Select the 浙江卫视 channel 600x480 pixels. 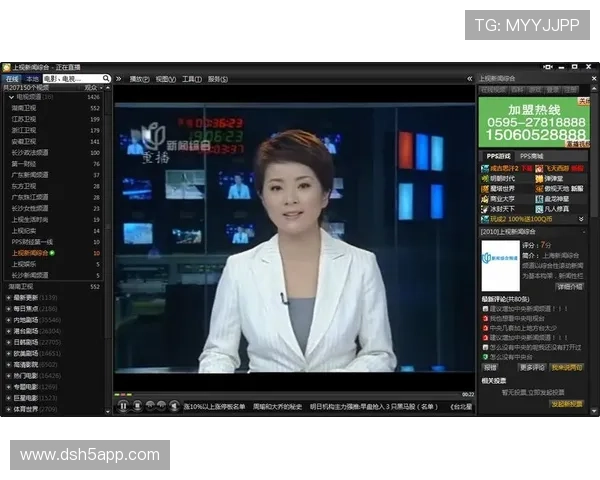(54, 130)
